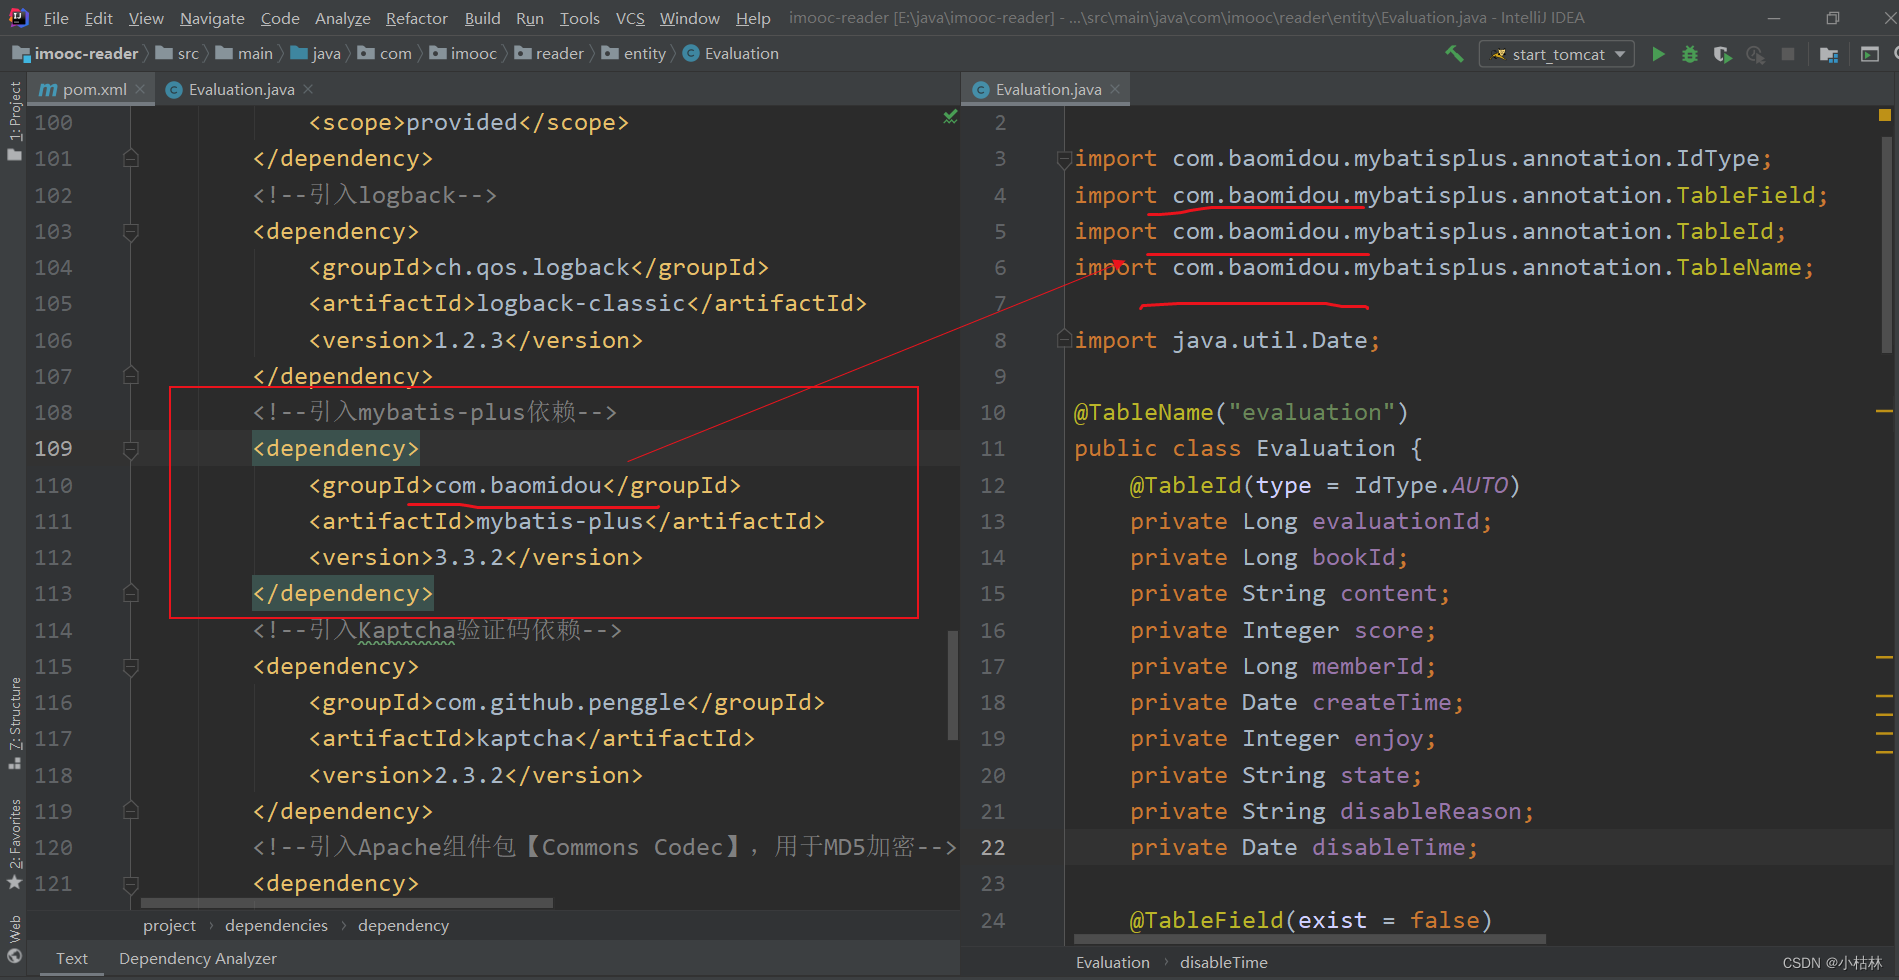
Task: Open the Project tool window
Action: coord(15,120)
